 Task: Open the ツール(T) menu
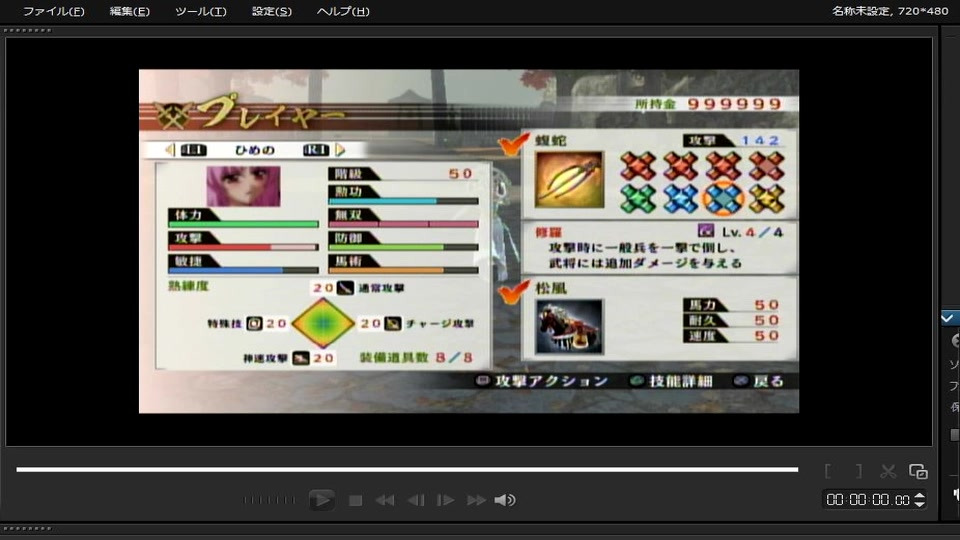[200, 11]
